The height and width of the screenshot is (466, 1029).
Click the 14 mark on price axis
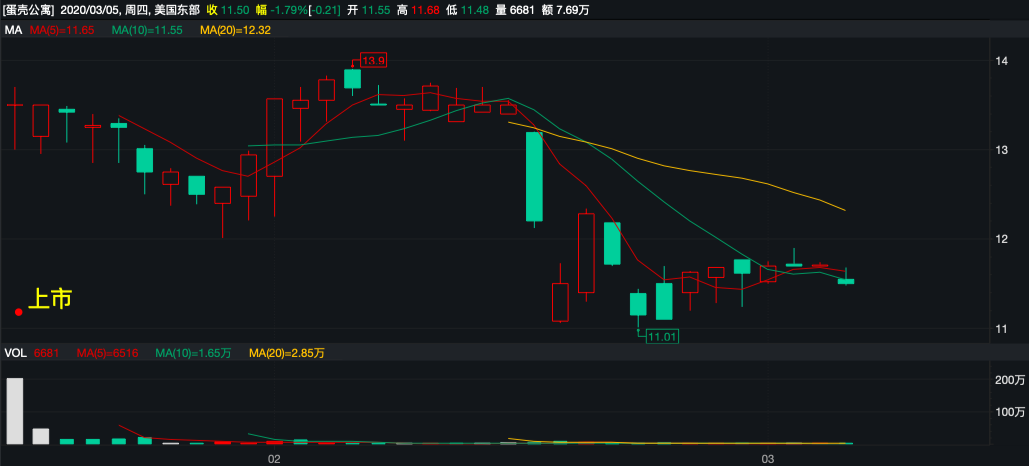(x=1000, y=62)
